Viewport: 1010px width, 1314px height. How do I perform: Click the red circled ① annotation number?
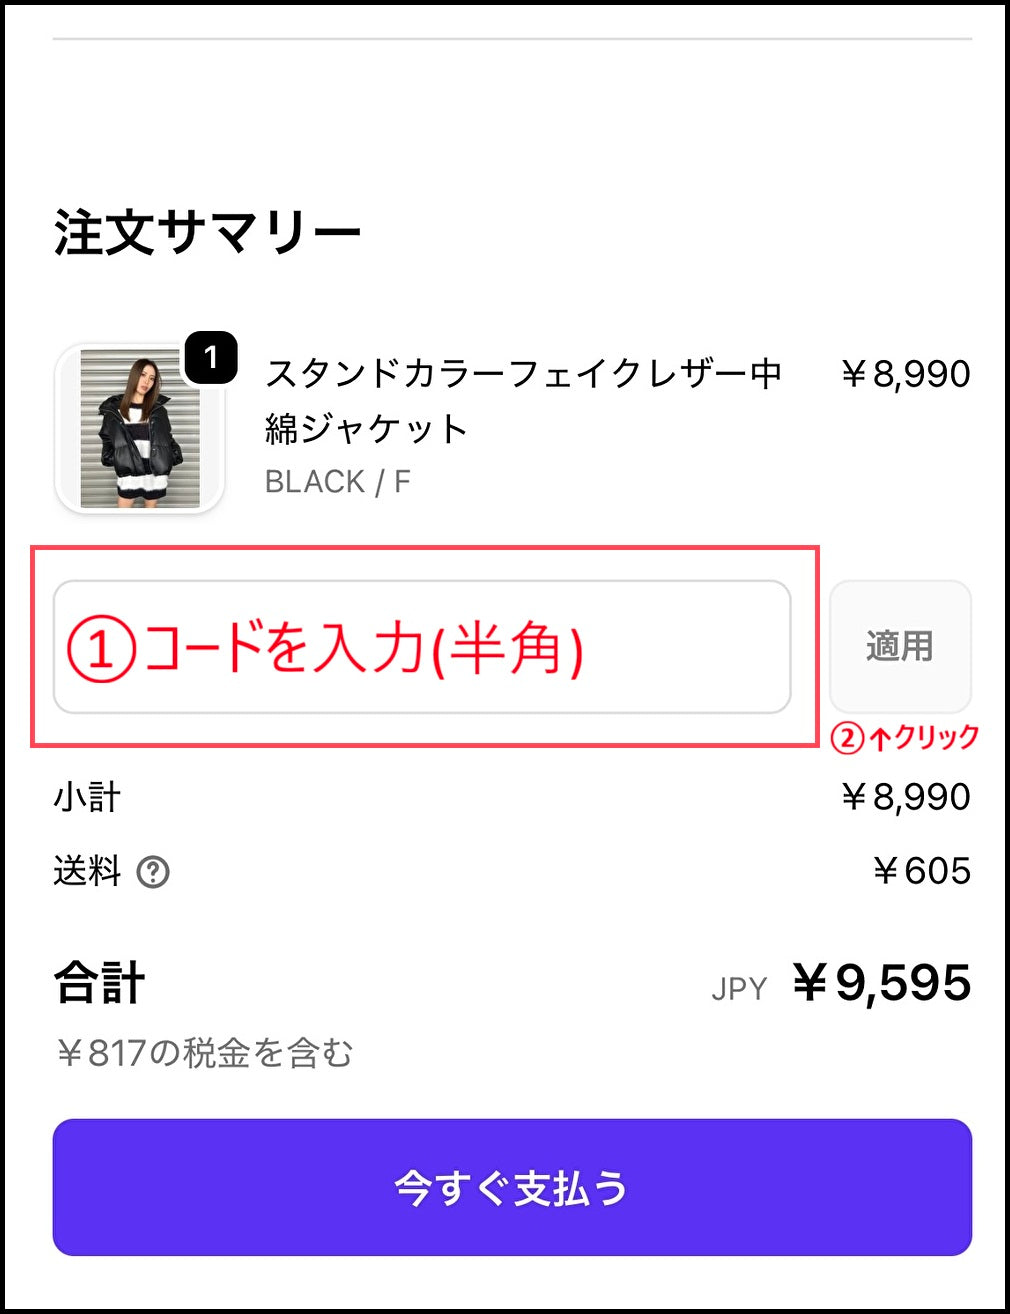tap(101, 649)
